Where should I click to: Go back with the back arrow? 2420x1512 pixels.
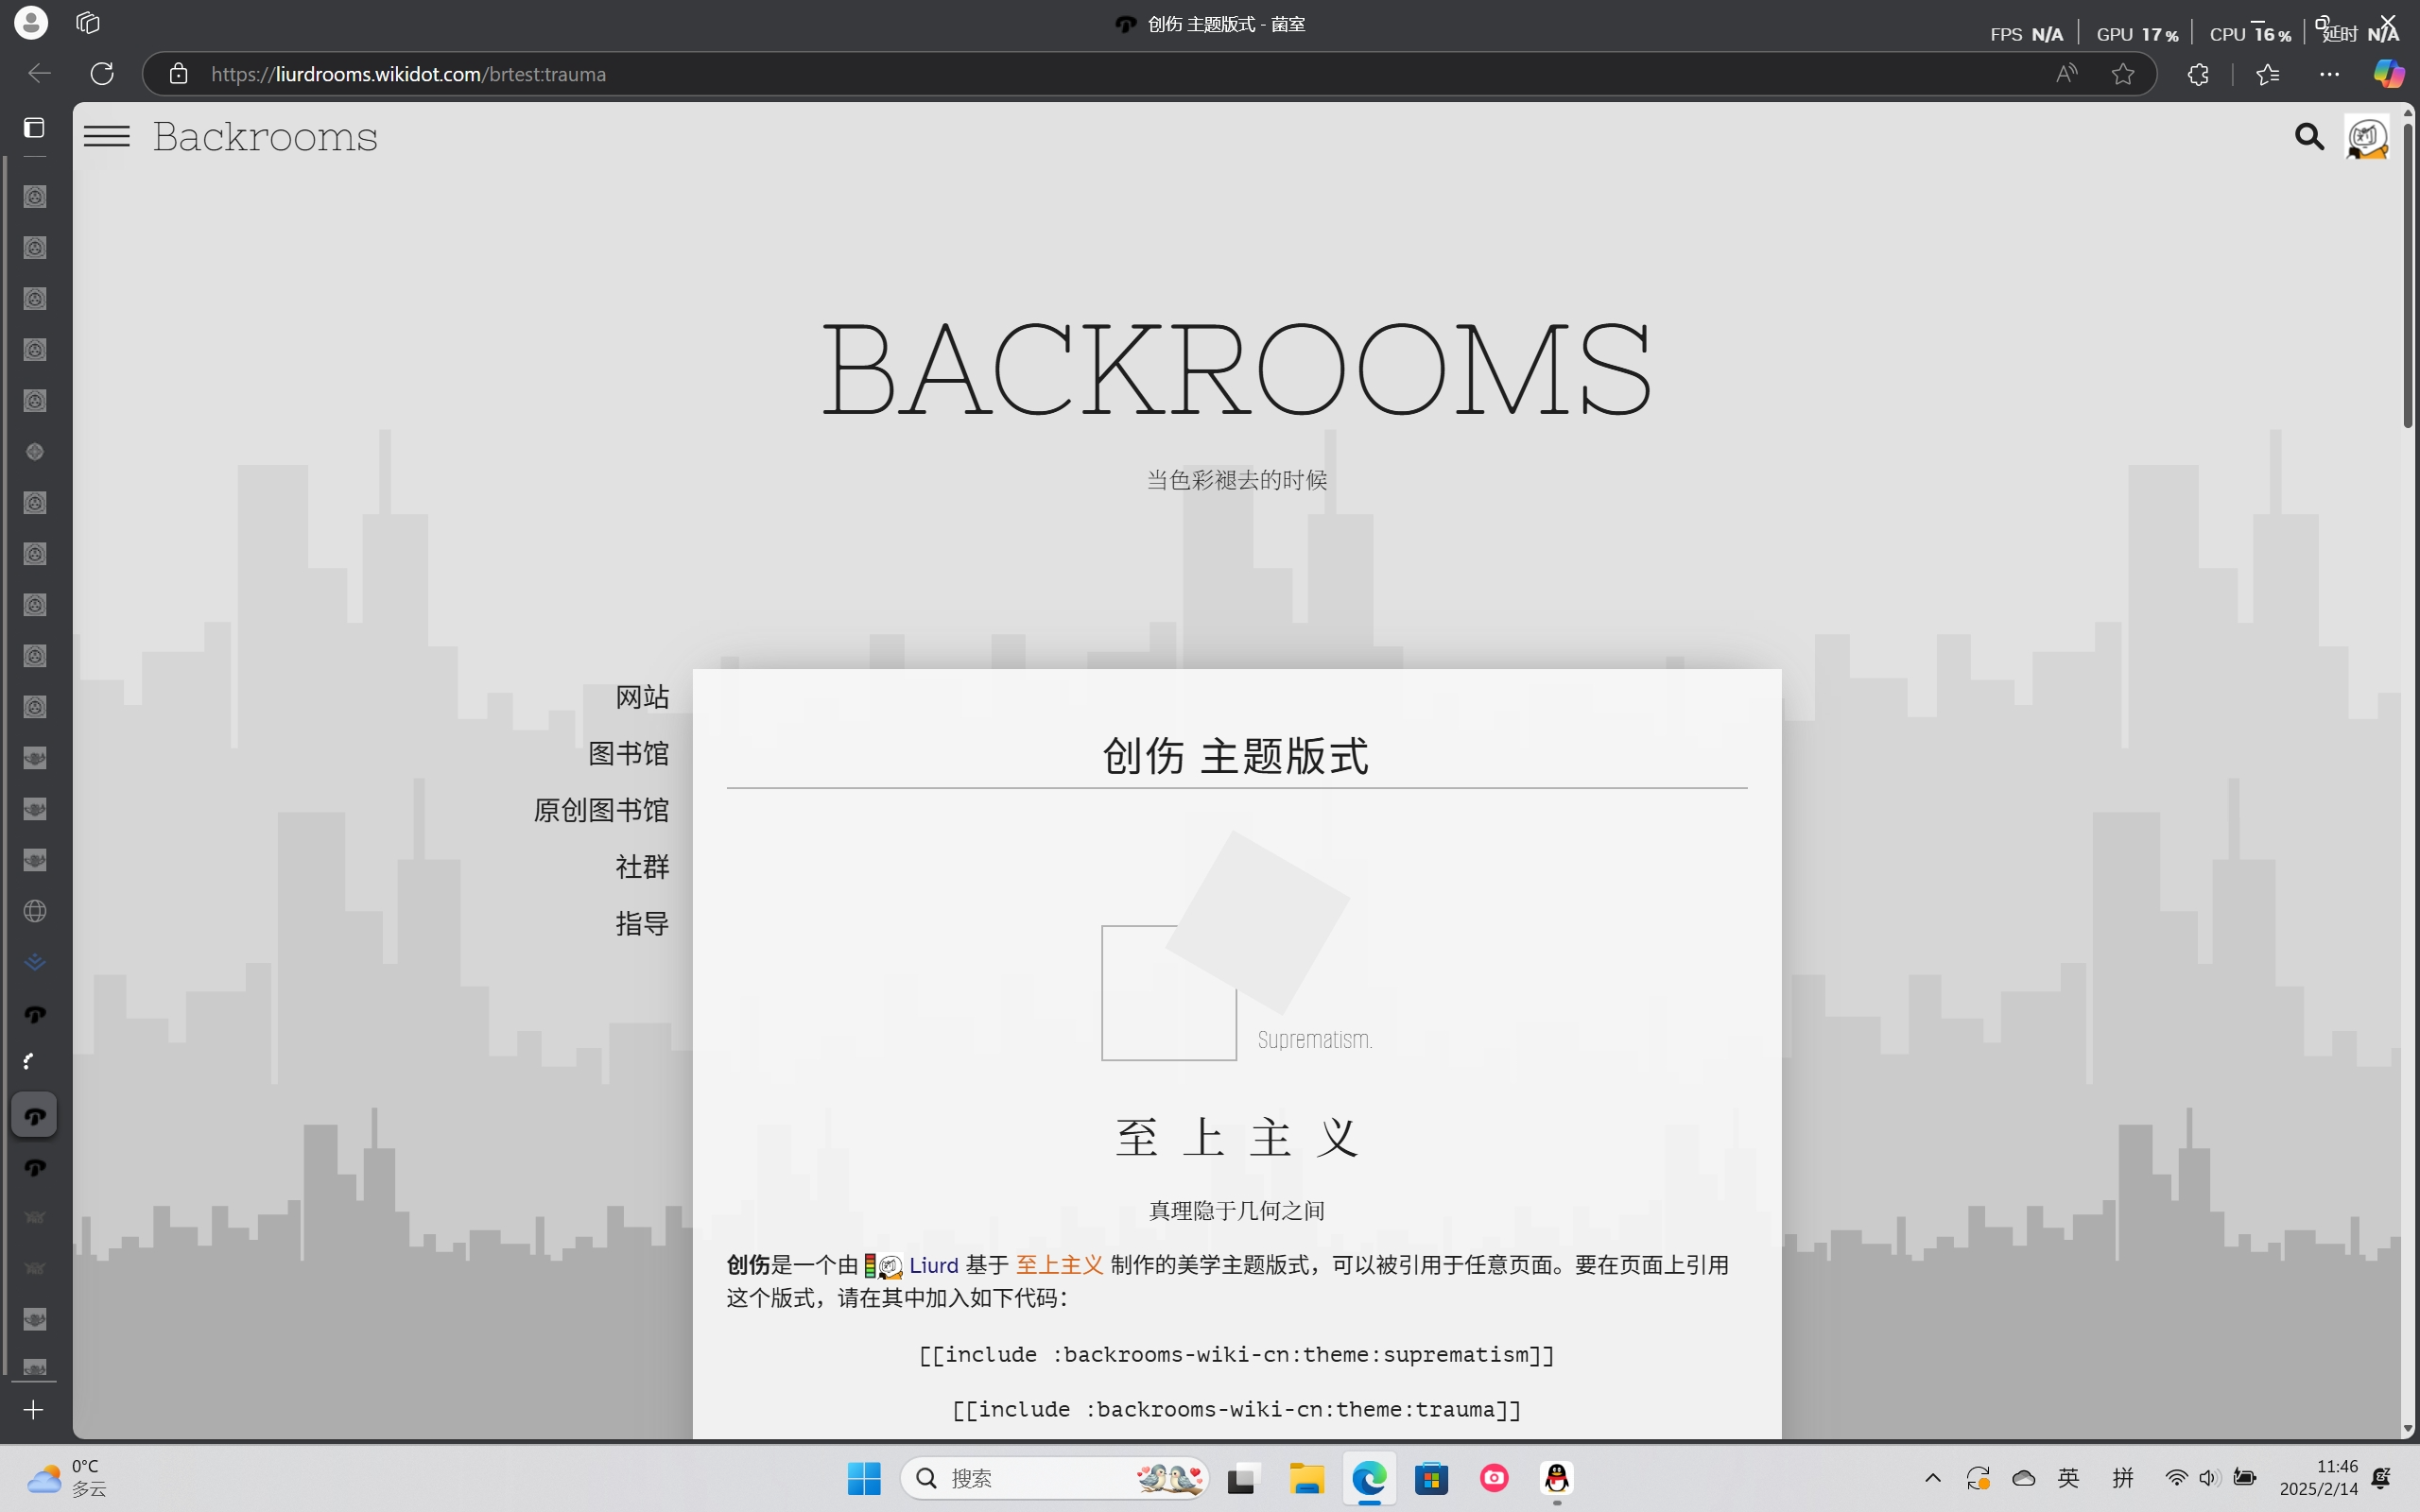click(39, 73)
